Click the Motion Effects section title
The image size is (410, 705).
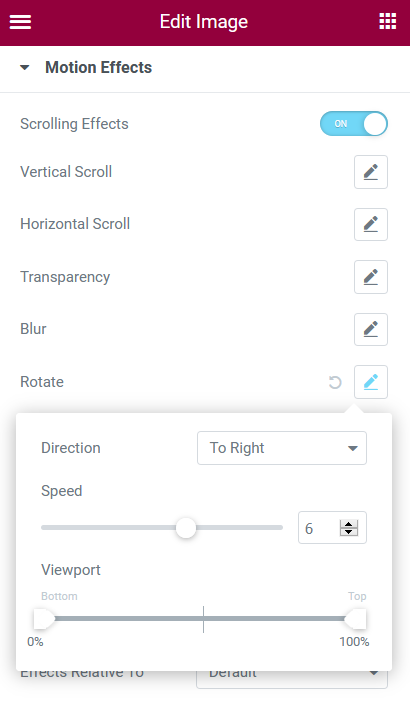(98, 67)
